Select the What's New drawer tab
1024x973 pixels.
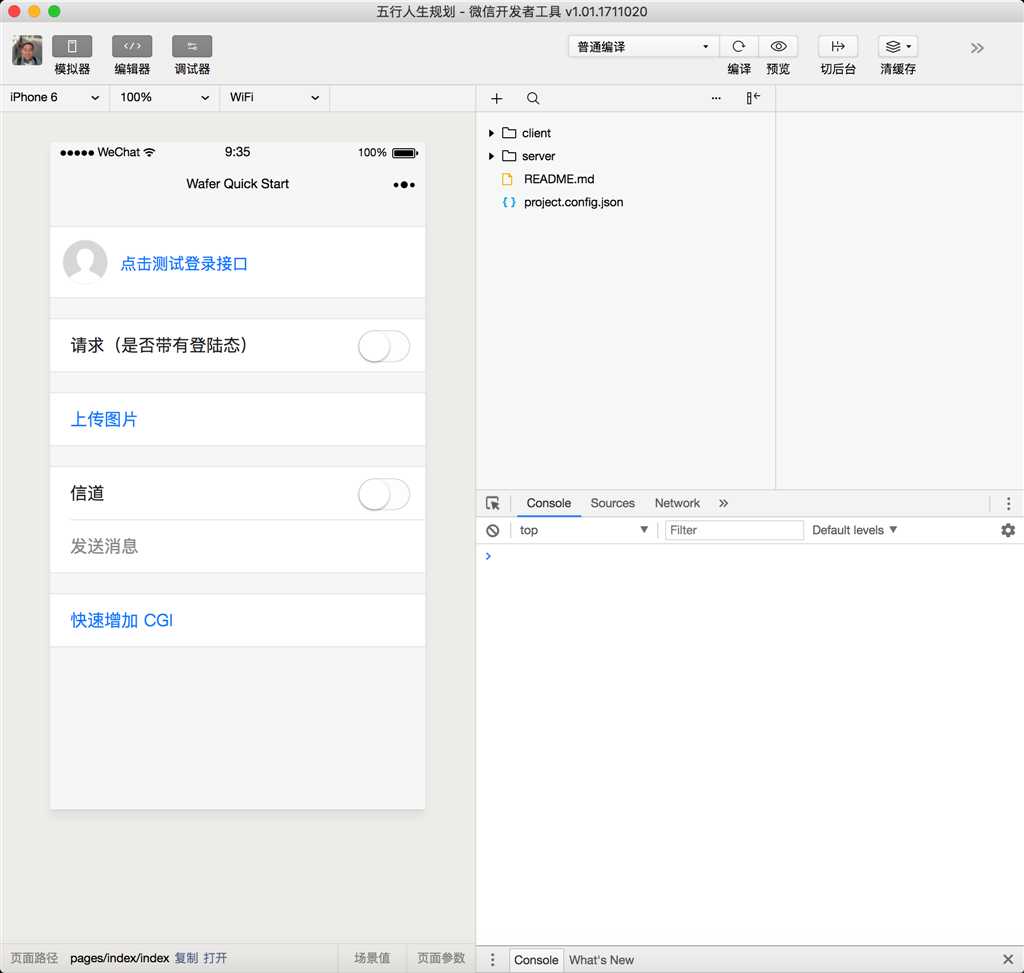(601, 960)
